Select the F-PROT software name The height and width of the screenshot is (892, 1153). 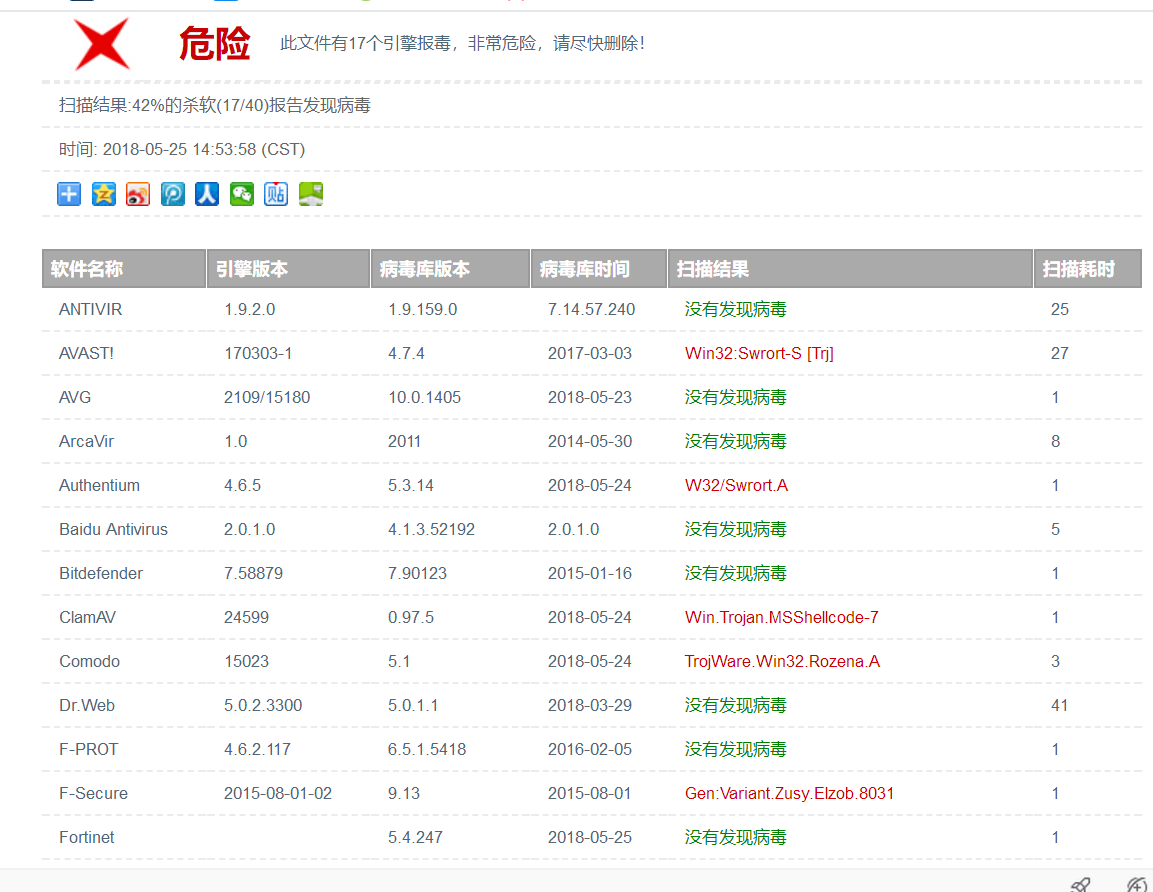pyautogui.click(x=88, y=750)
